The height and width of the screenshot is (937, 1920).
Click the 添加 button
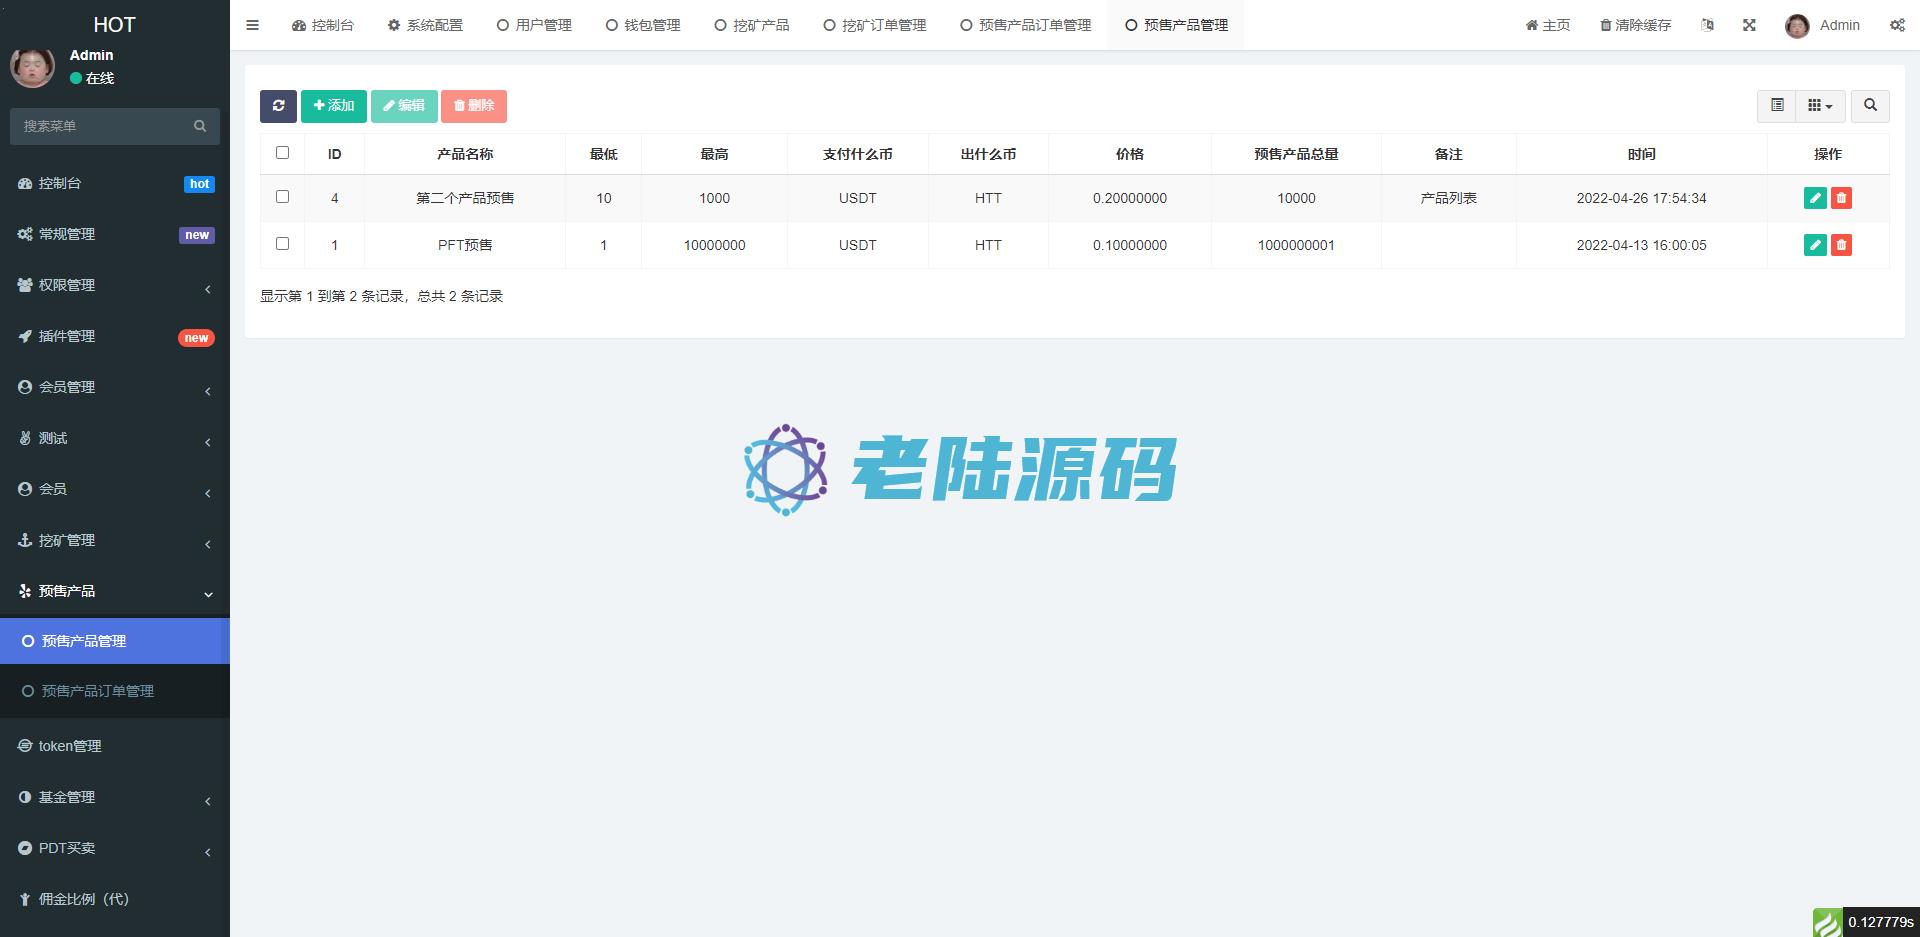click(x=334, y=106)
